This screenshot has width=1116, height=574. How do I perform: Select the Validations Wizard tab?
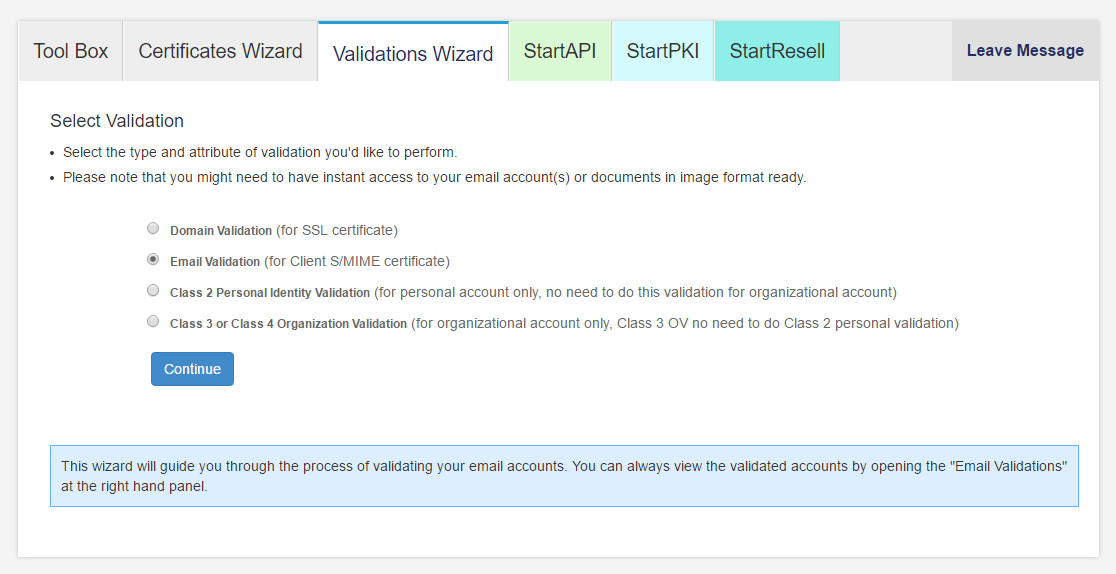click(413, 54)
